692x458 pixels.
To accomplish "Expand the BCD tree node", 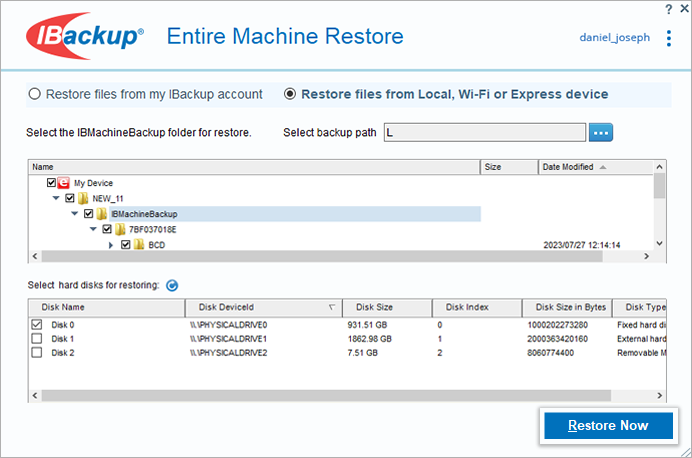I will pyautogui.click(x=111, y=245).
